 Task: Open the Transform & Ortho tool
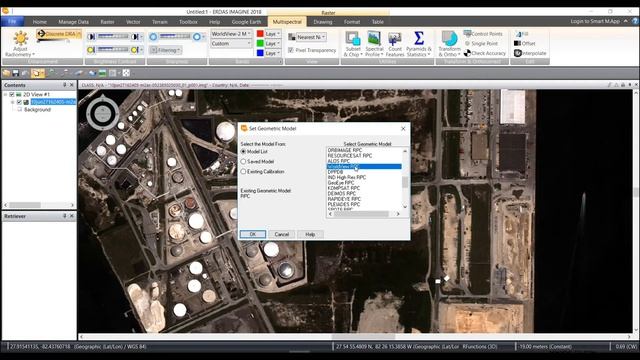[449, 44]
